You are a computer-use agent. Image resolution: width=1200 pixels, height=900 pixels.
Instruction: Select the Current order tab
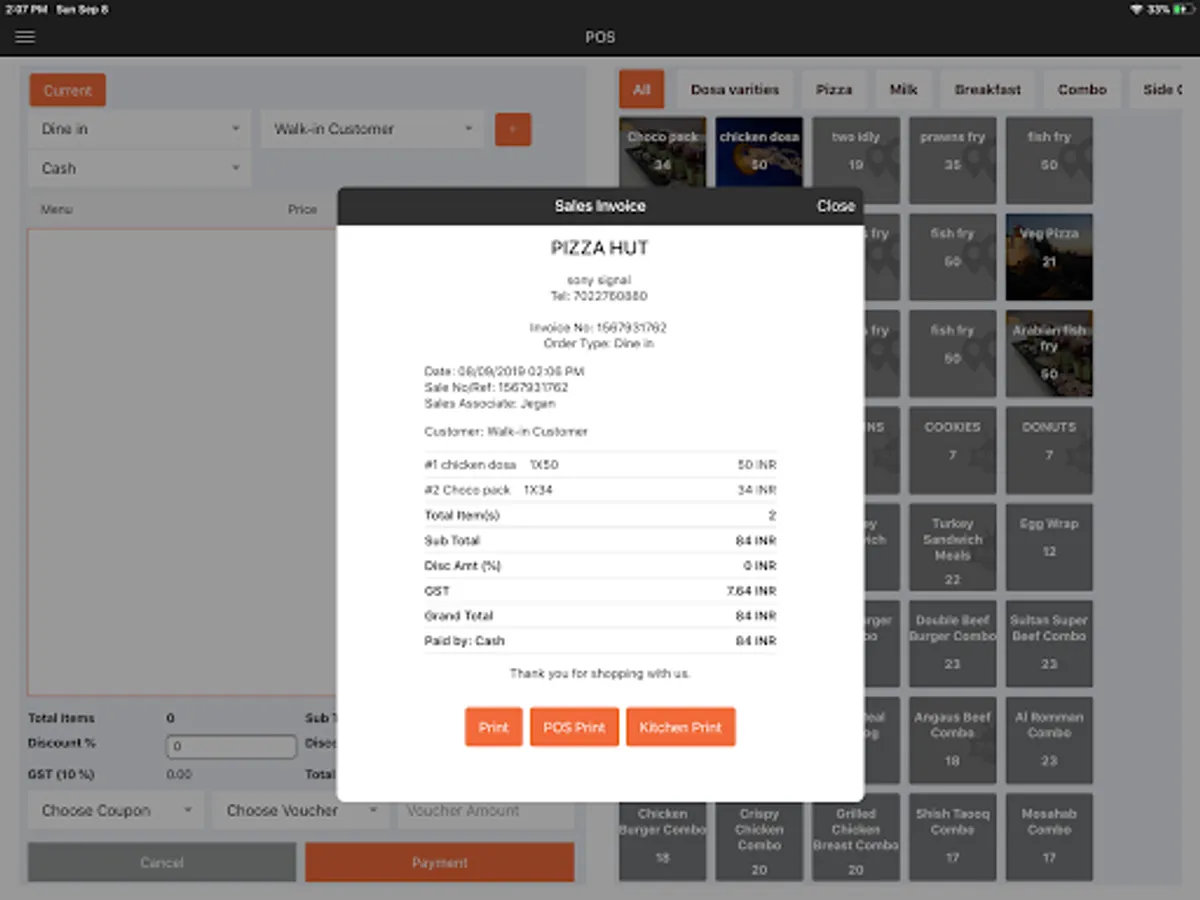coord(67,90)
